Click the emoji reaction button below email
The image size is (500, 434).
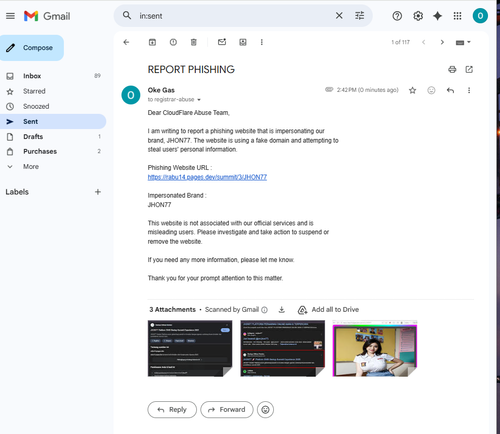(265, 409)
